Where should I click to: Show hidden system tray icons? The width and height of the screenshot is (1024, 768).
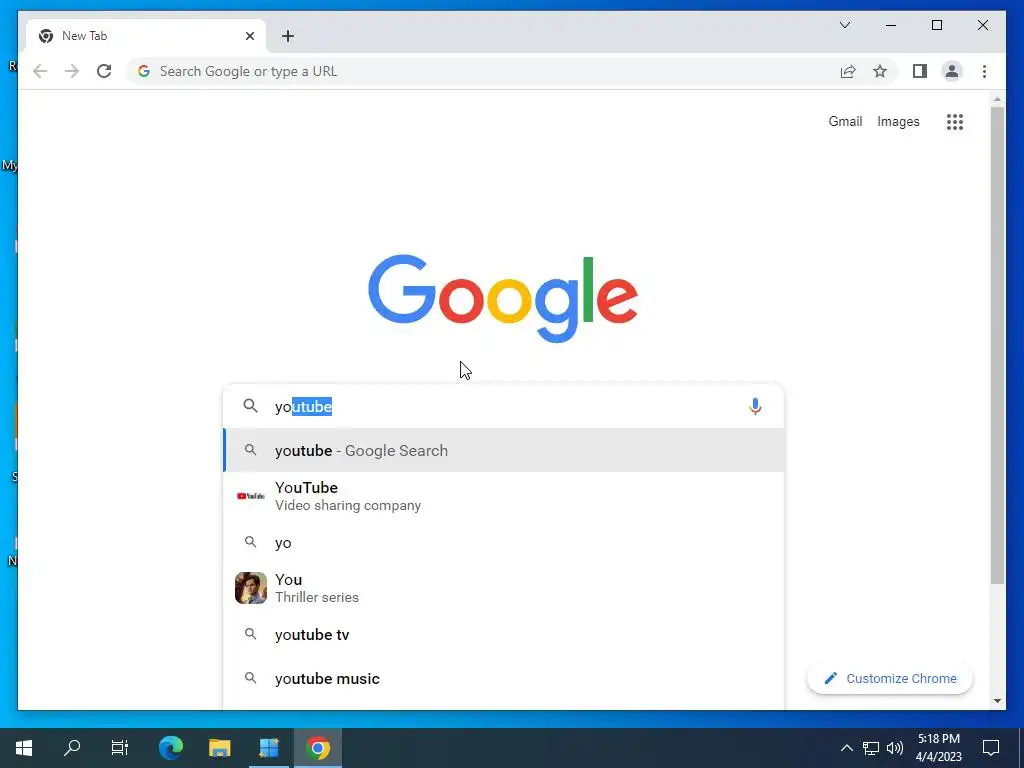coord(846,748)
